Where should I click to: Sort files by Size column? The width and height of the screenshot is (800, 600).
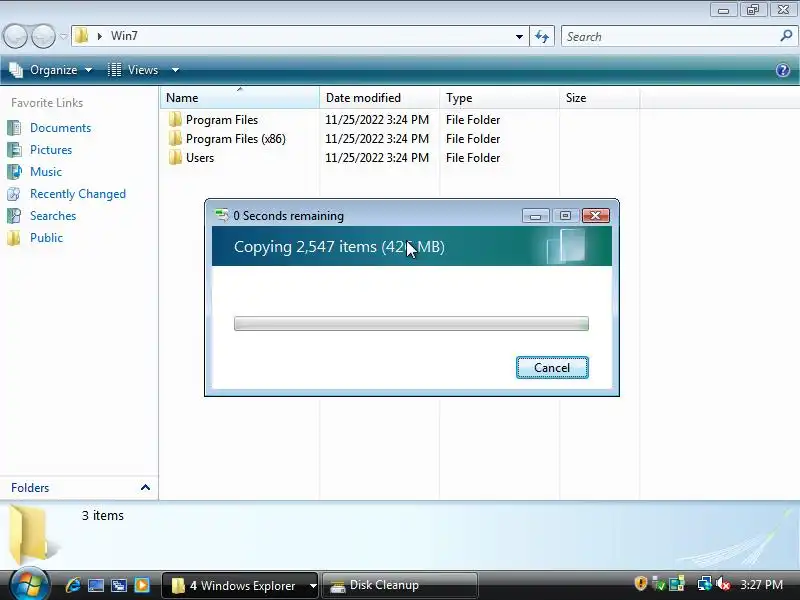(x=599, y=97)
